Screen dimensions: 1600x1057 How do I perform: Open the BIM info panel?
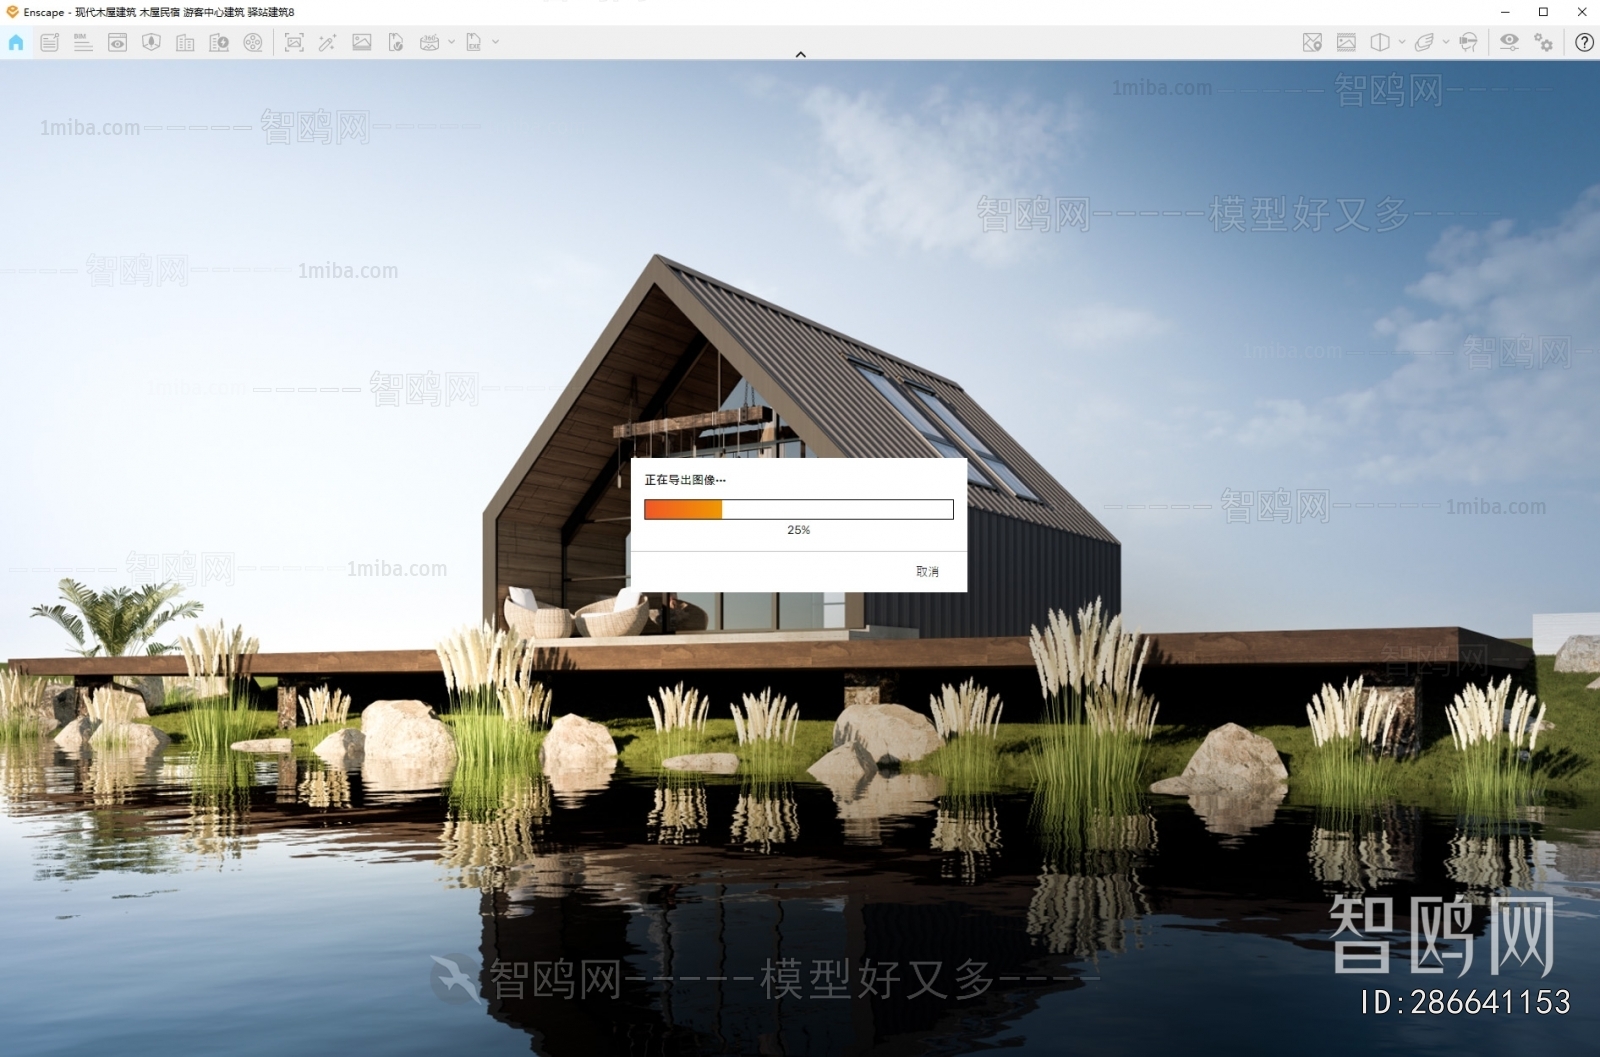tap(83, 42)
